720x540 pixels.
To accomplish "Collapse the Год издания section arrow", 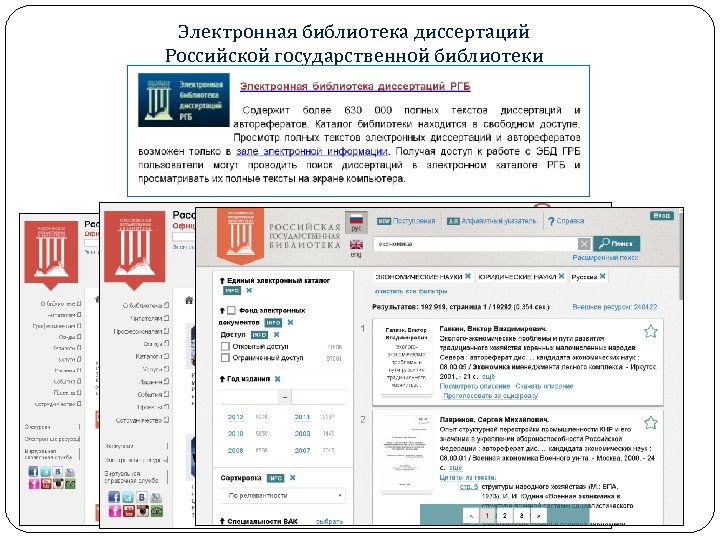I will [222, 379].
